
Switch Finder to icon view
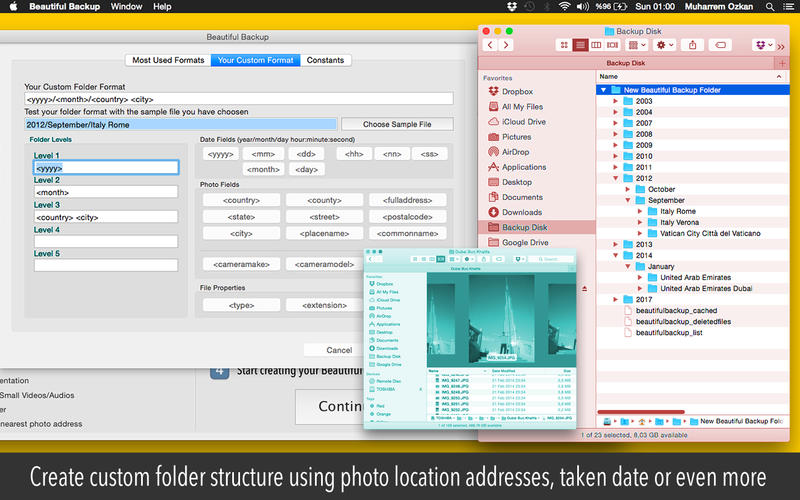tap(564, 45)
